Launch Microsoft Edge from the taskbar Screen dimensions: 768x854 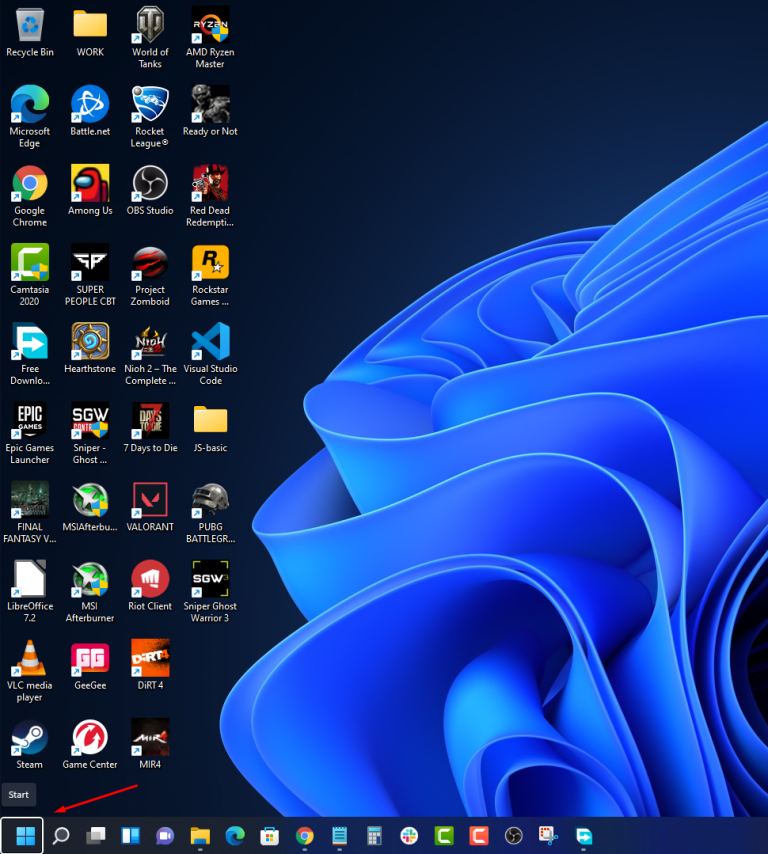point(235,835)
